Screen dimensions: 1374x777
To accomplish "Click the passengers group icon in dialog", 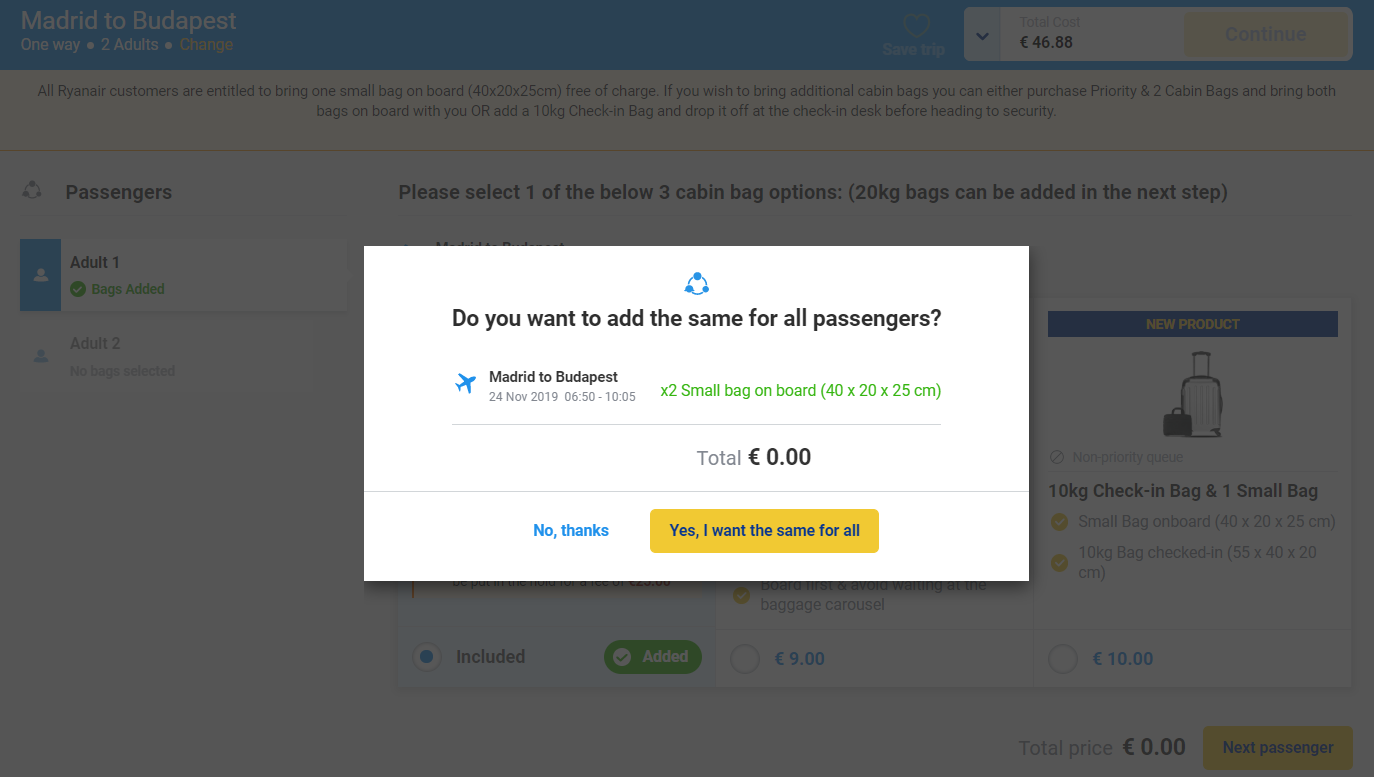I will (696, 283).
